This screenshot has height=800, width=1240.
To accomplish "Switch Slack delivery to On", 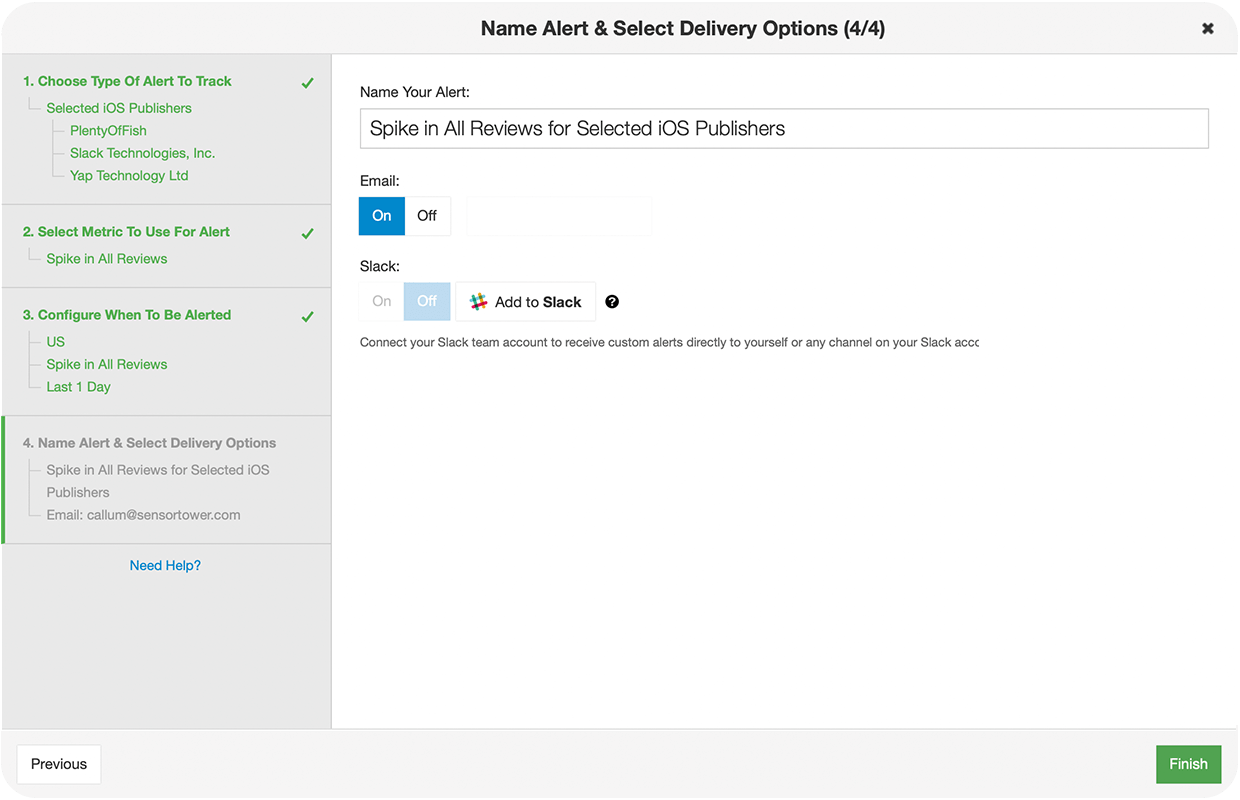I will tap(382, 301).
